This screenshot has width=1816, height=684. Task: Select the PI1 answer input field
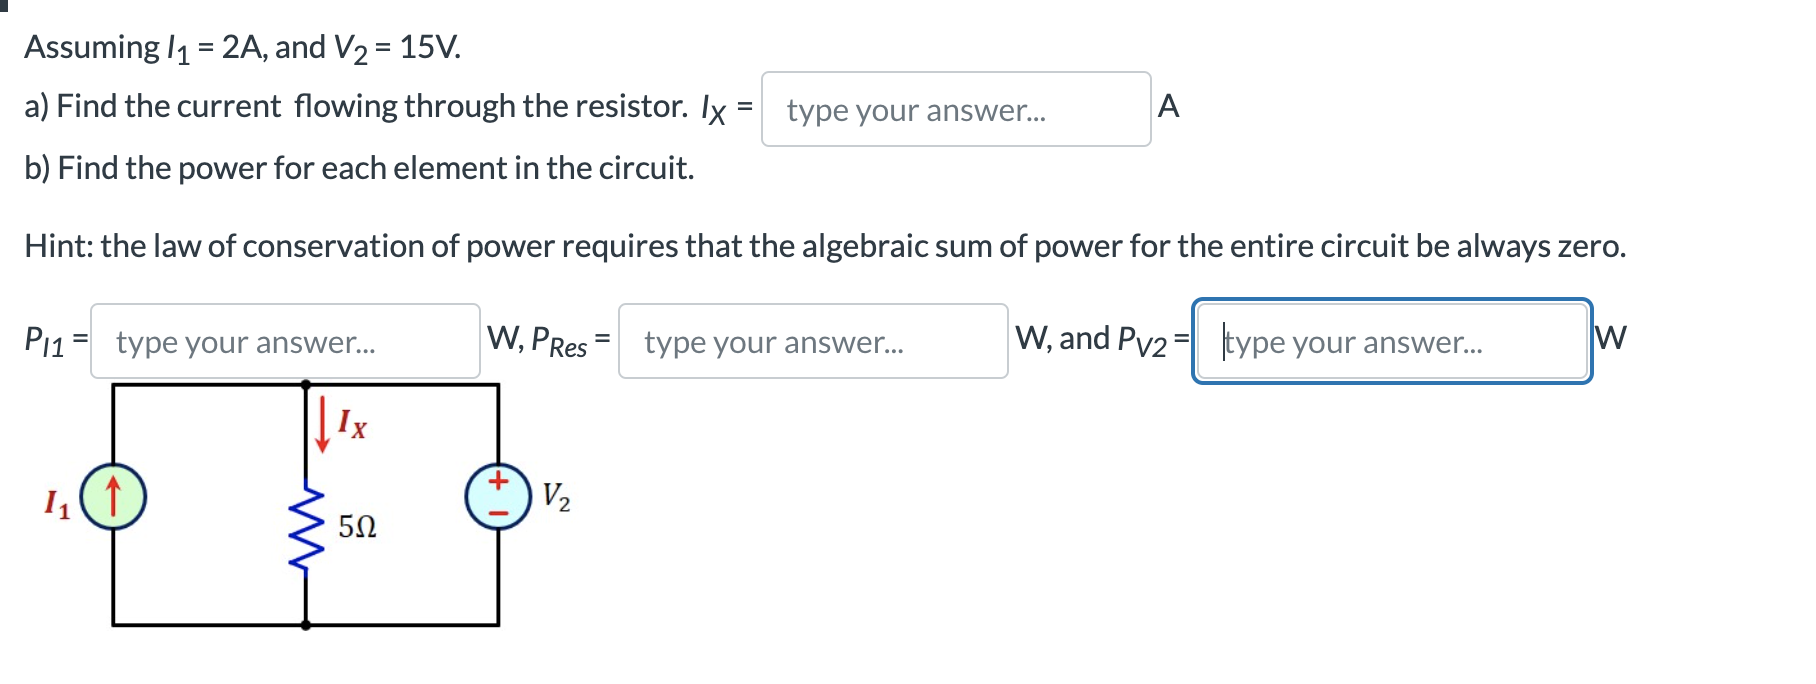click(285, 342)
